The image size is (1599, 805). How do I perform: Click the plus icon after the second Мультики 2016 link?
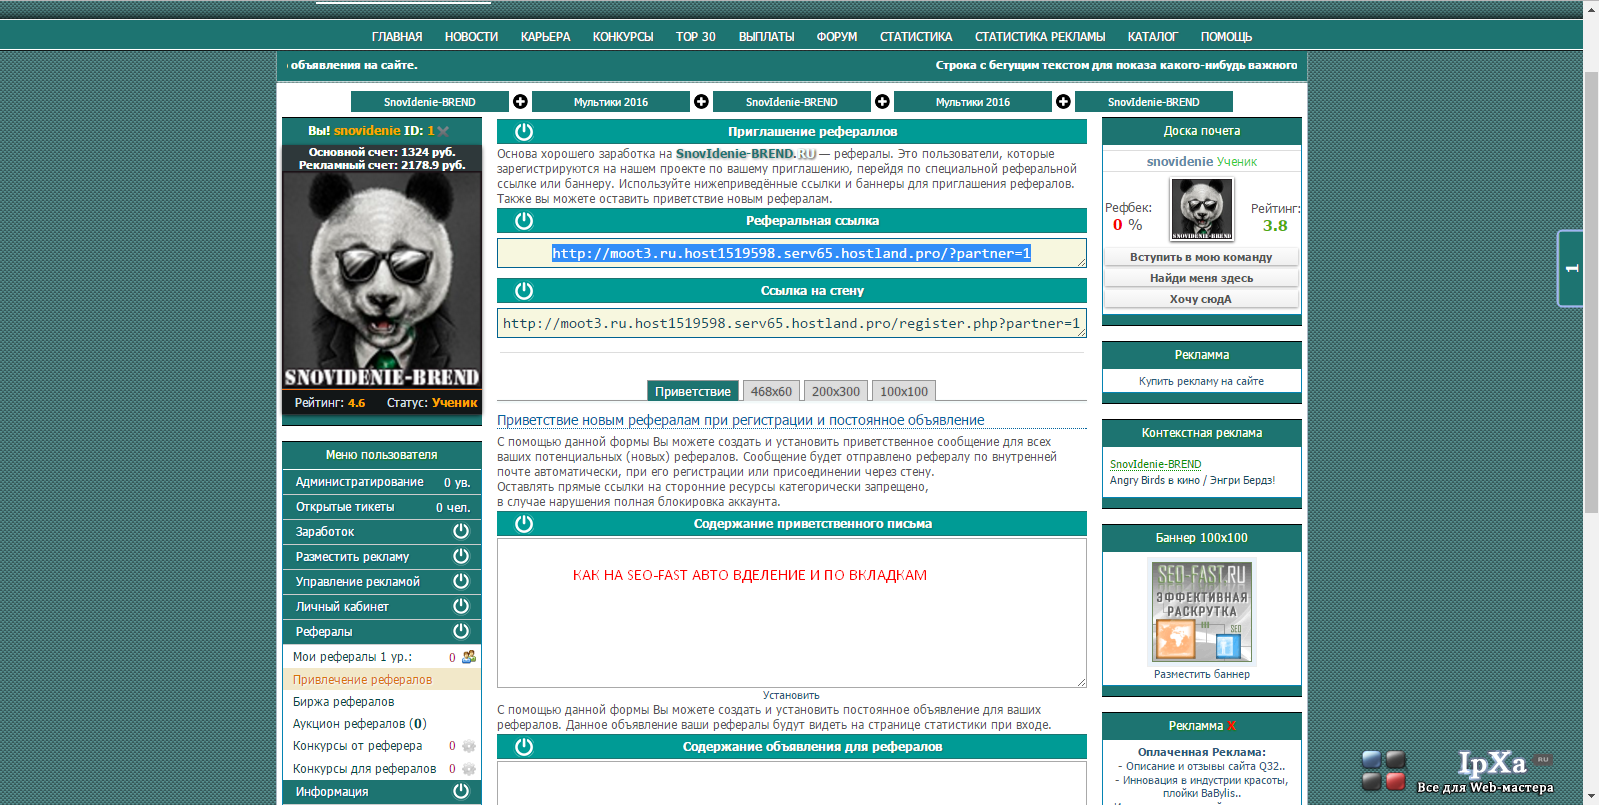(1063, 102)
